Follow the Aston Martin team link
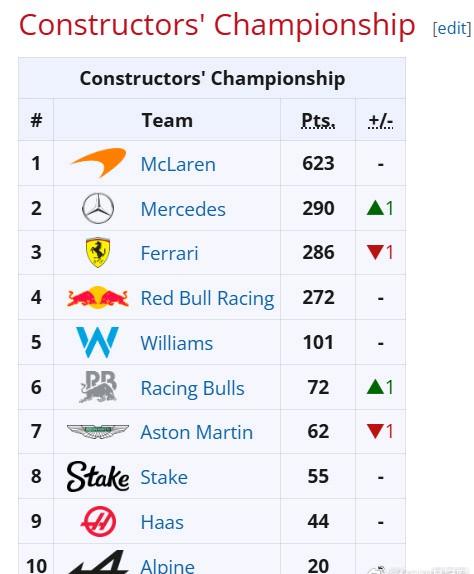 [197, 432]
